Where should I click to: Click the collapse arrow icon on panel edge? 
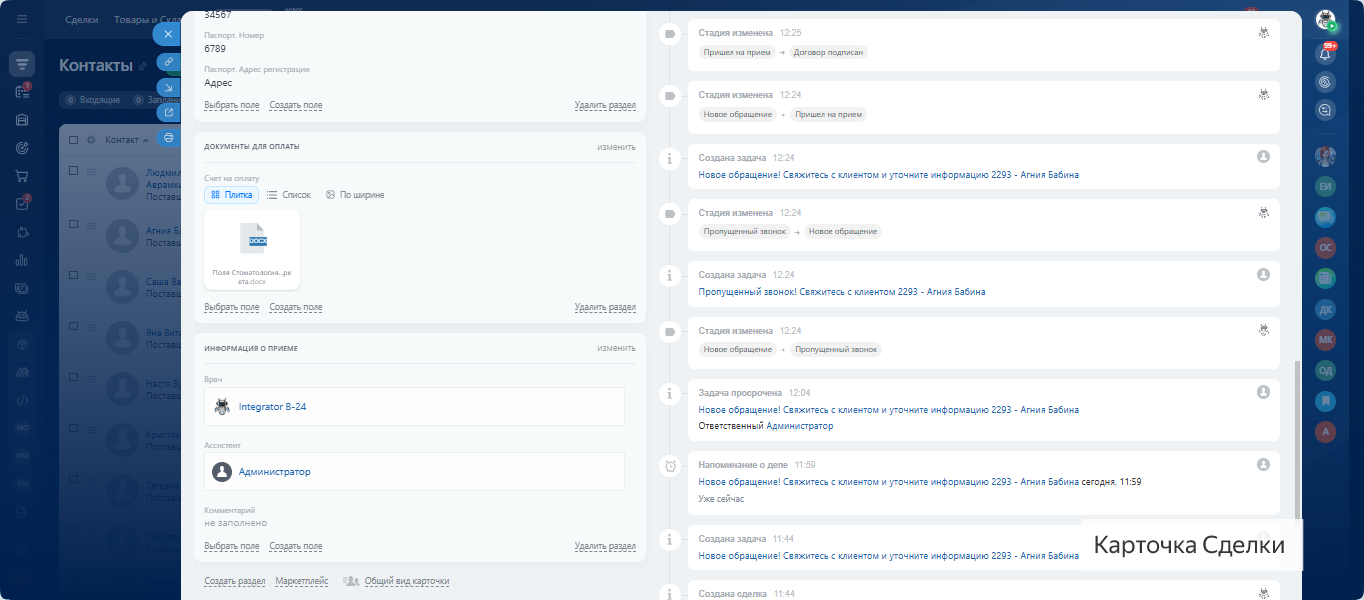point(168,88)
